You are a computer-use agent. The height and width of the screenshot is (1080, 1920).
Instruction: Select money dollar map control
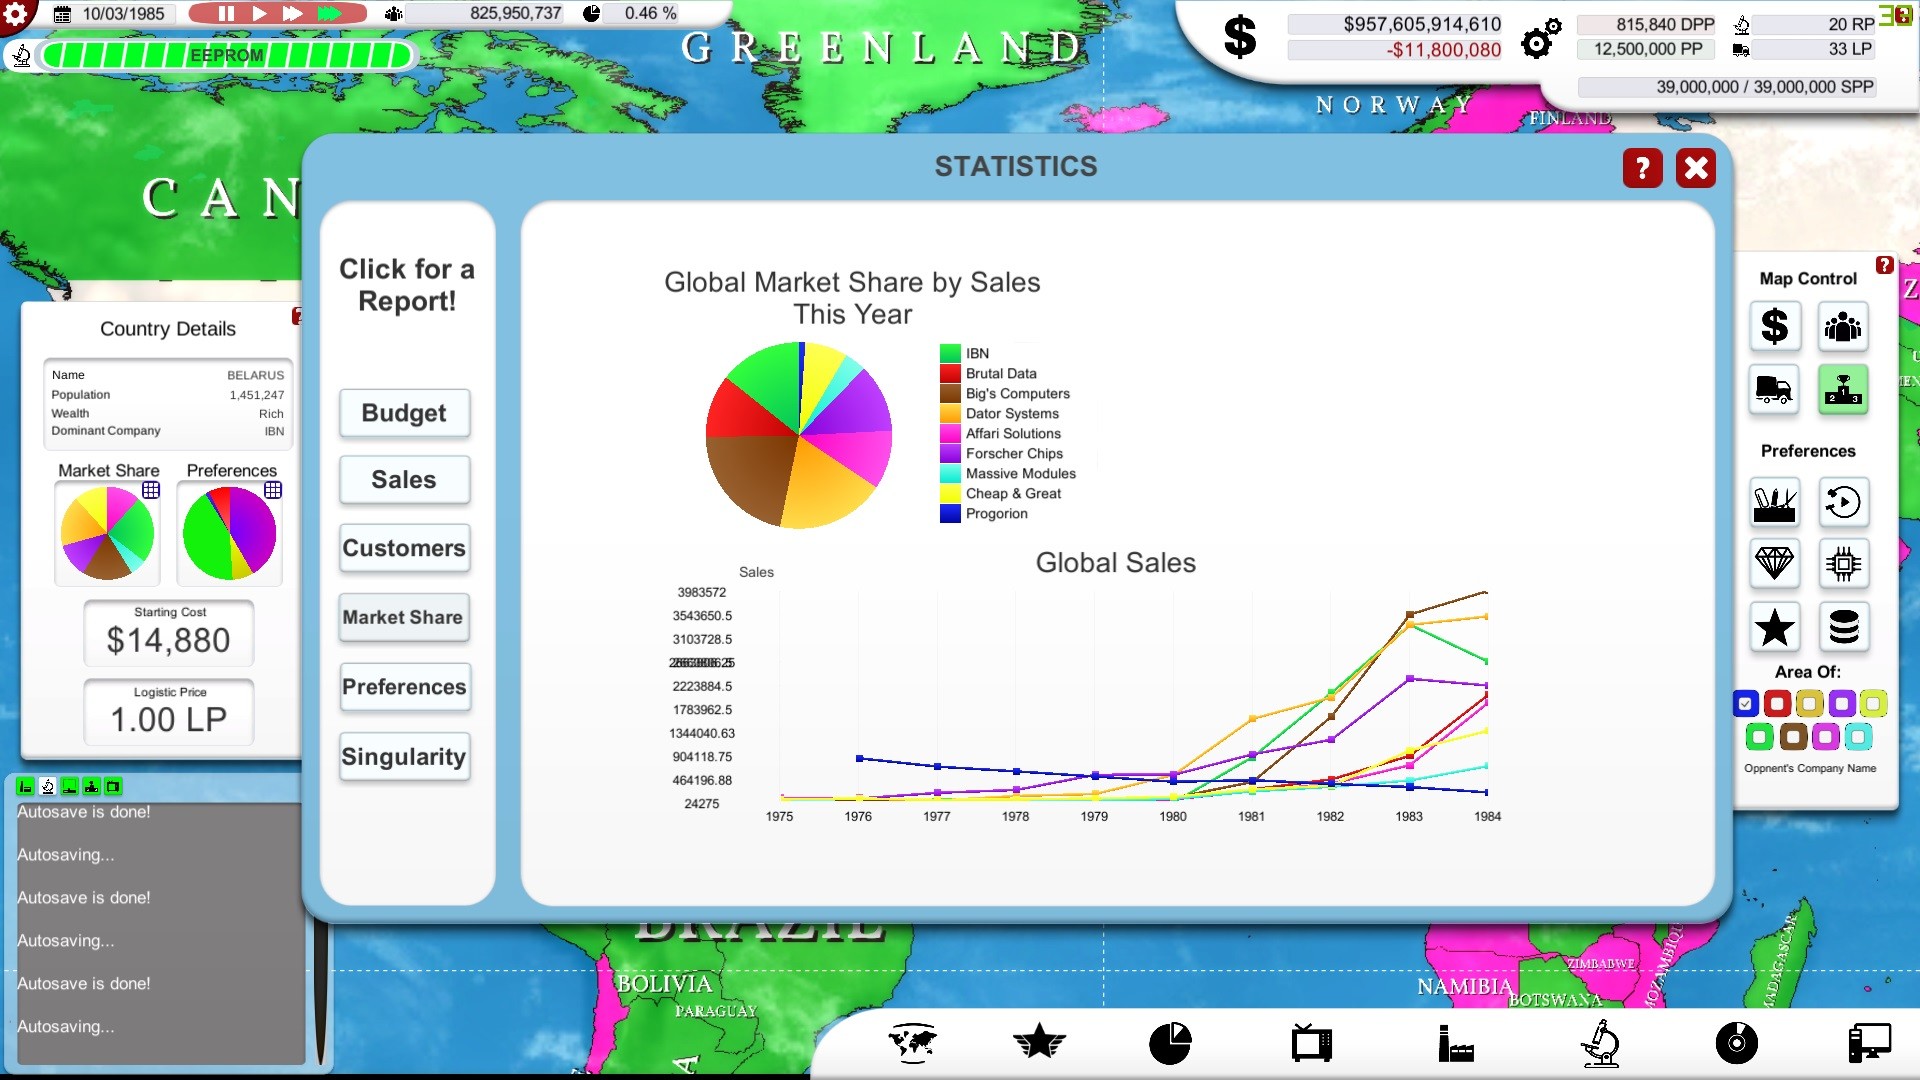coord(1774,326)
